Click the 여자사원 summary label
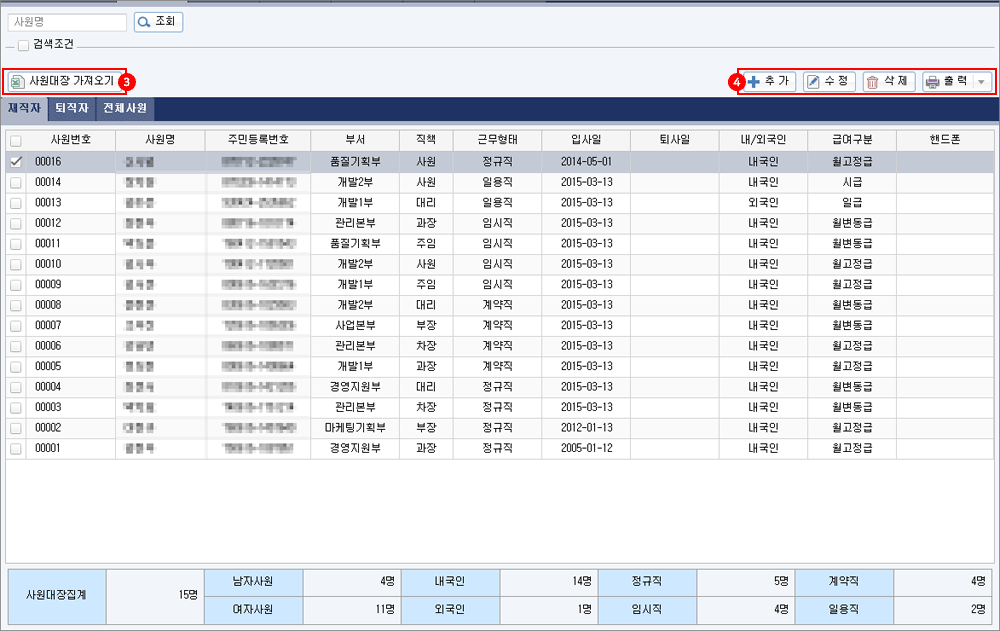The image size is (1000, 631). [253, 610]
